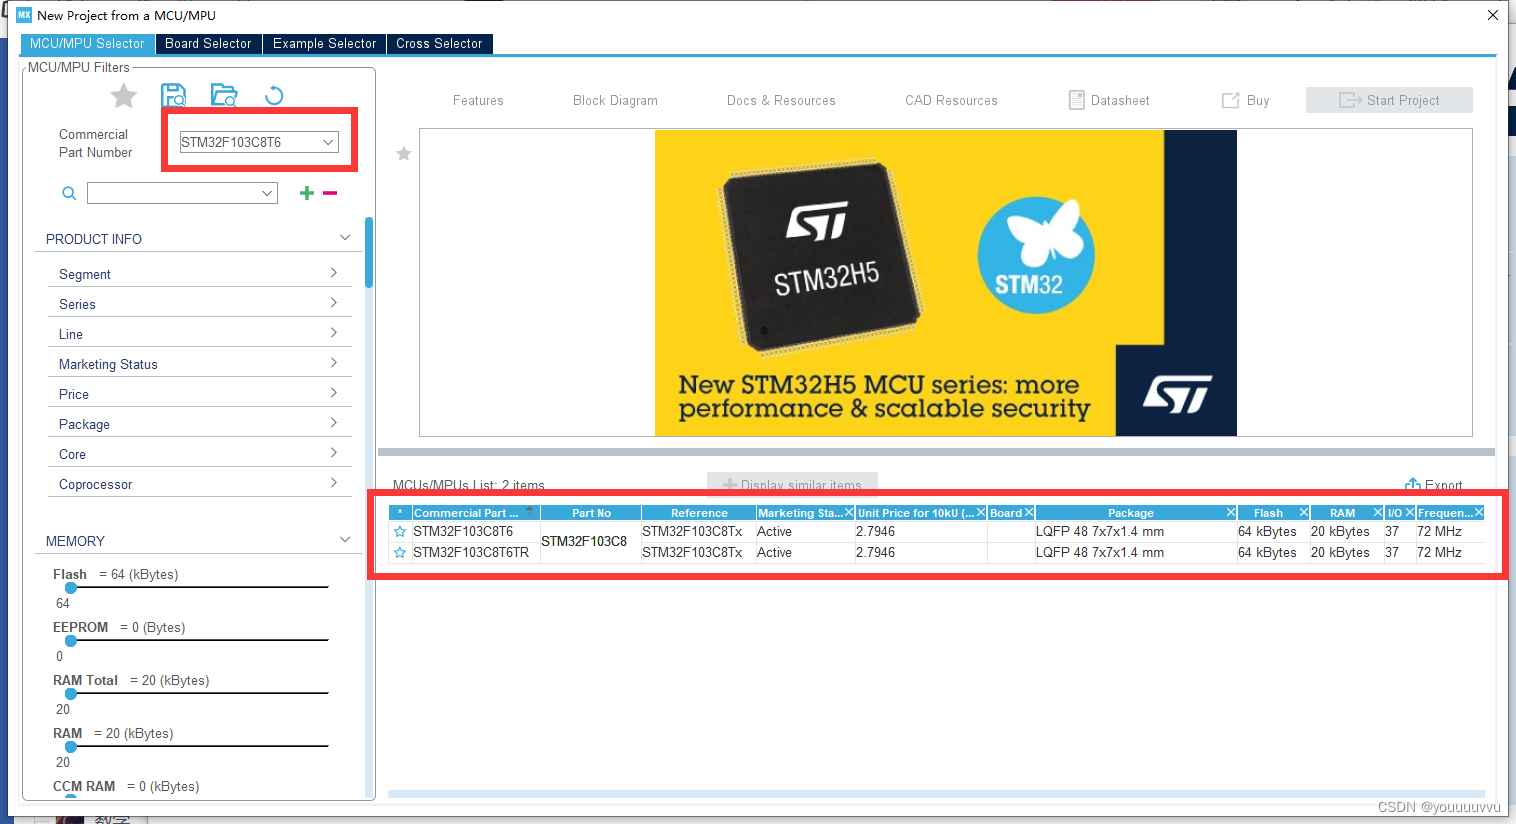1516x824 pixels.
Task: Open CAD Resources view
Action: pos(951,100)
